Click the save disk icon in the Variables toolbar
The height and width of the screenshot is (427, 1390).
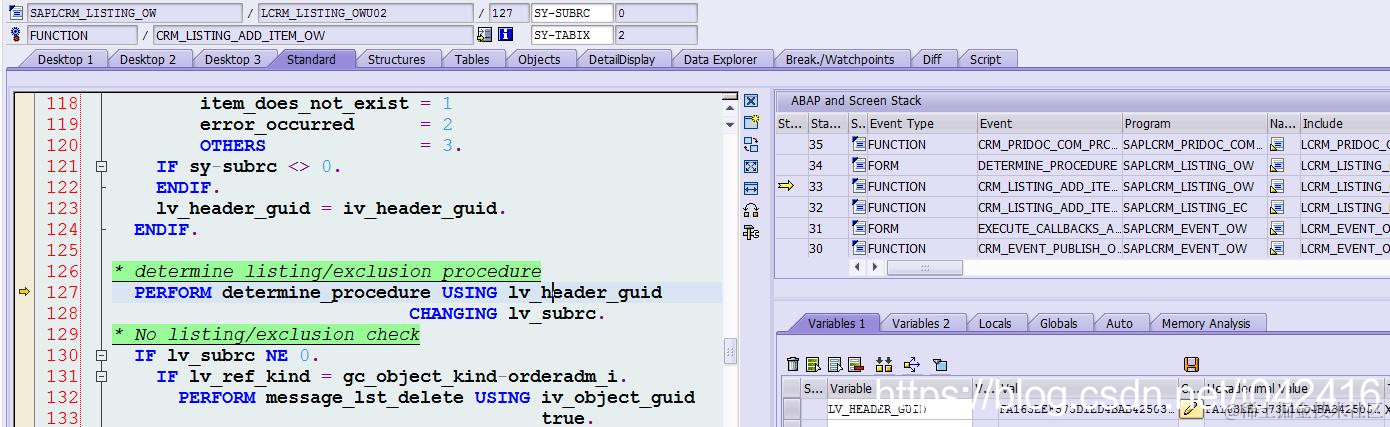(x=1191, y=364)
